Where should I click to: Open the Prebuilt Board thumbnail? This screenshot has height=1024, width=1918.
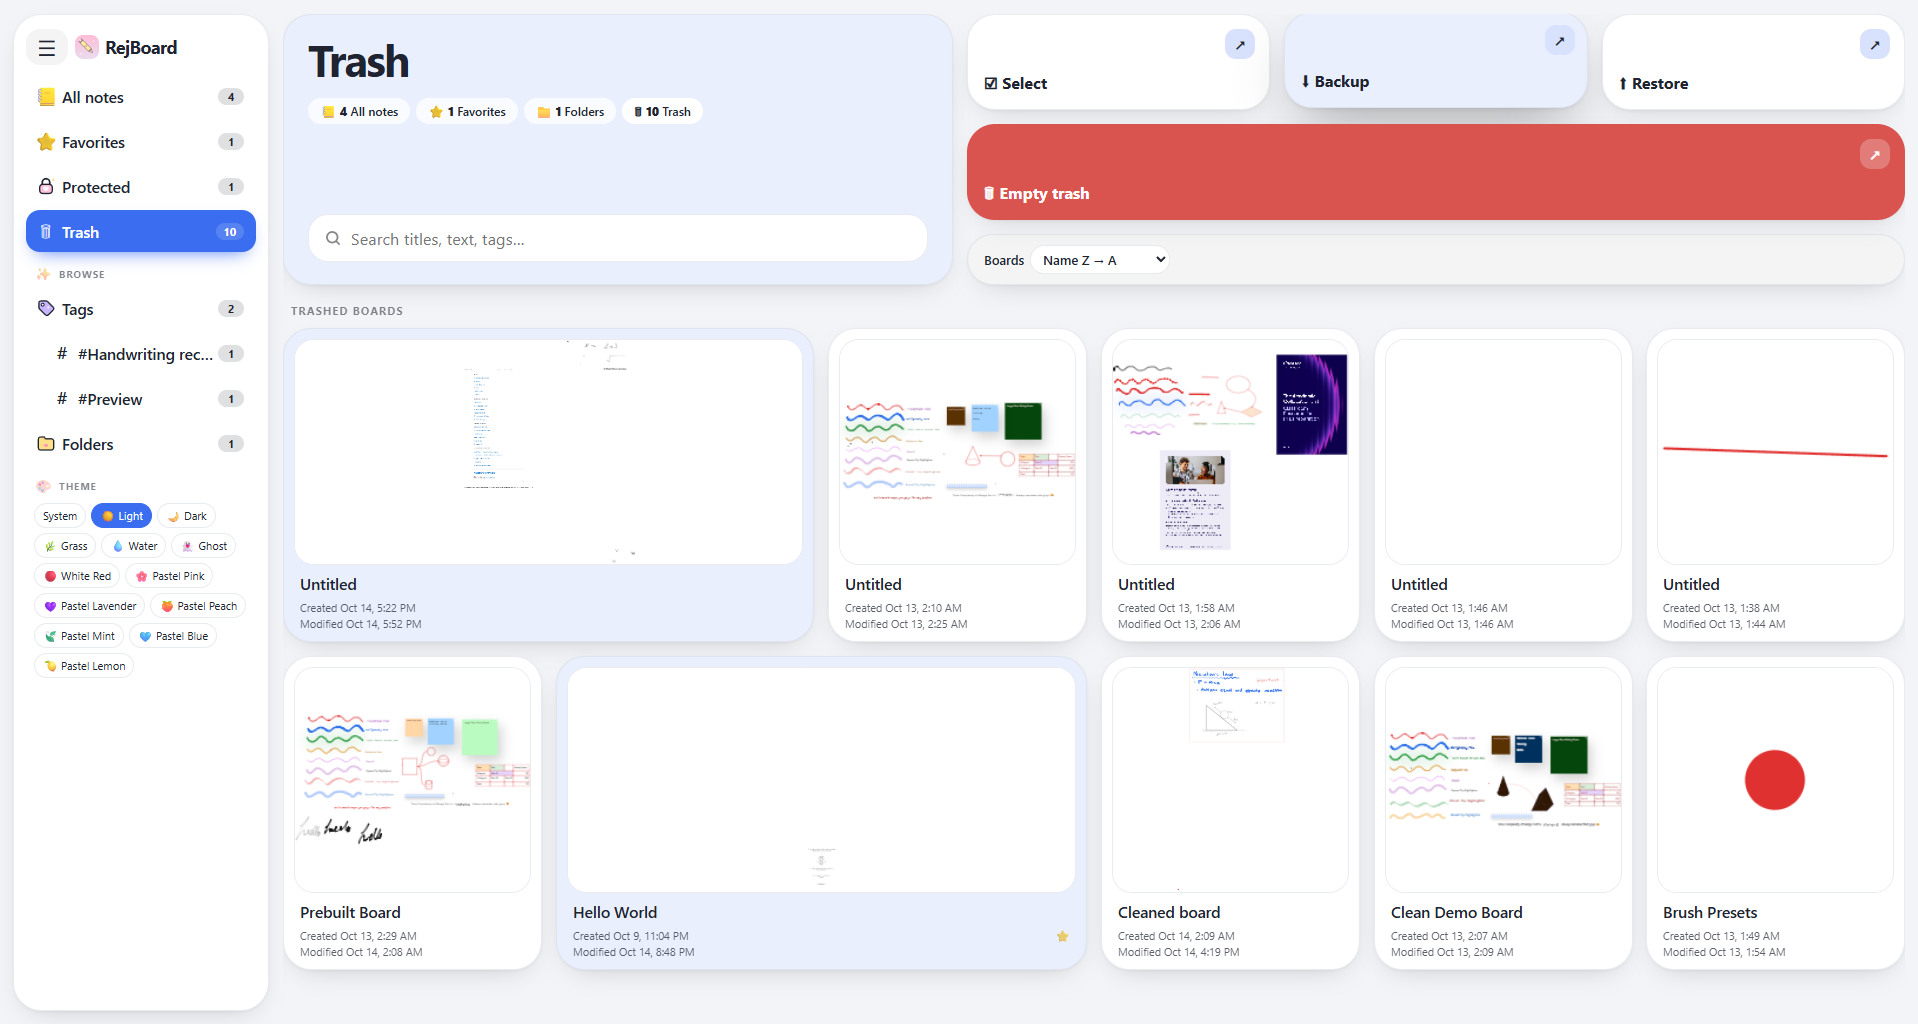(412, 780)
